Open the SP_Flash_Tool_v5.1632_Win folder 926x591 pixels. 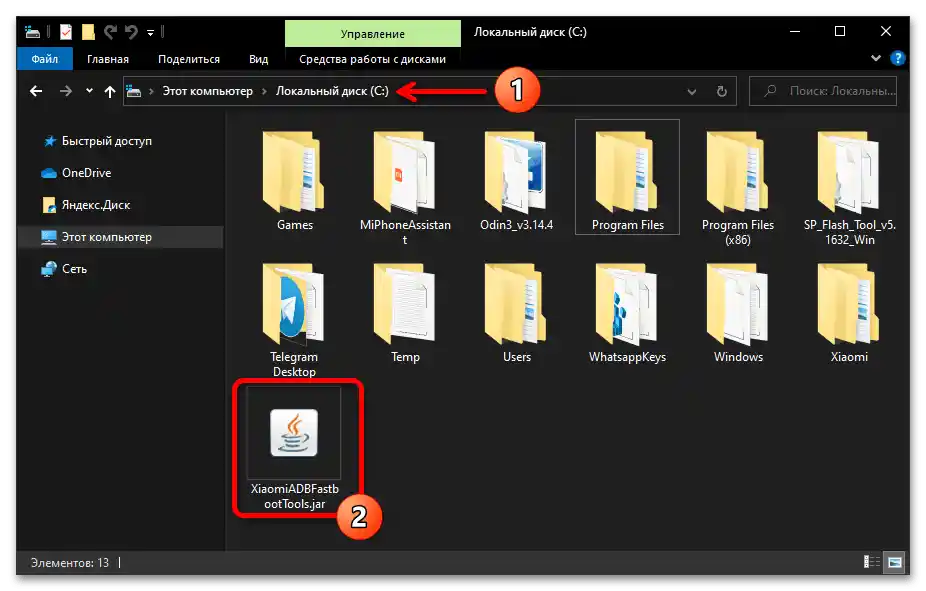point(849,186)
